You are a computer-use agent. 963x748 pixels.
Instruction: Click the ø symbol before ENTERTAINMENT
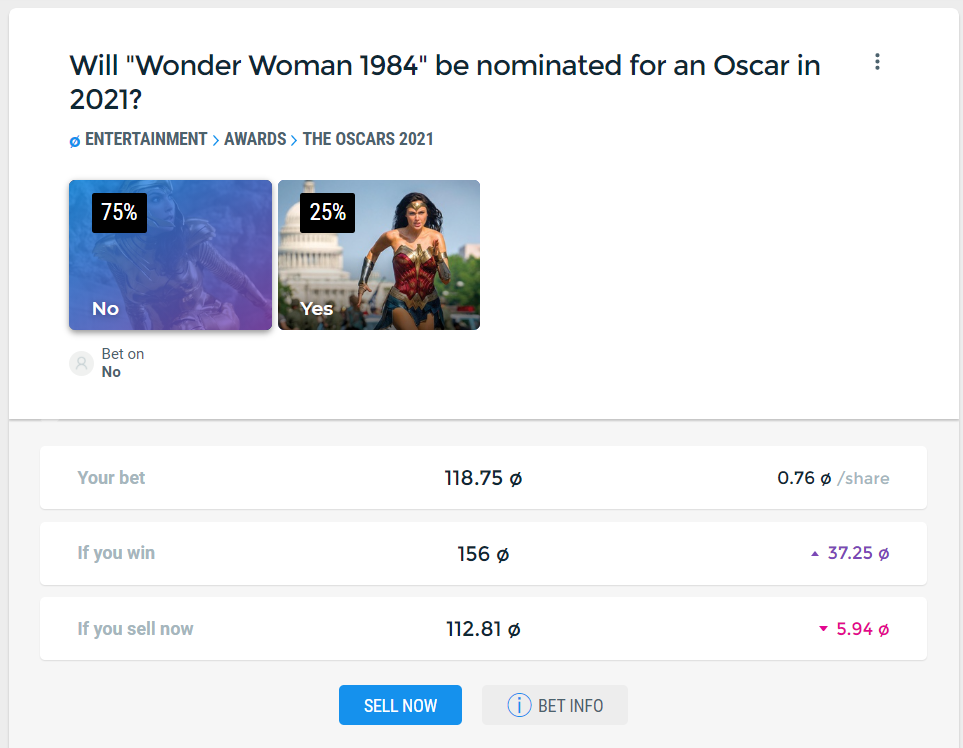tap(75, 141)
